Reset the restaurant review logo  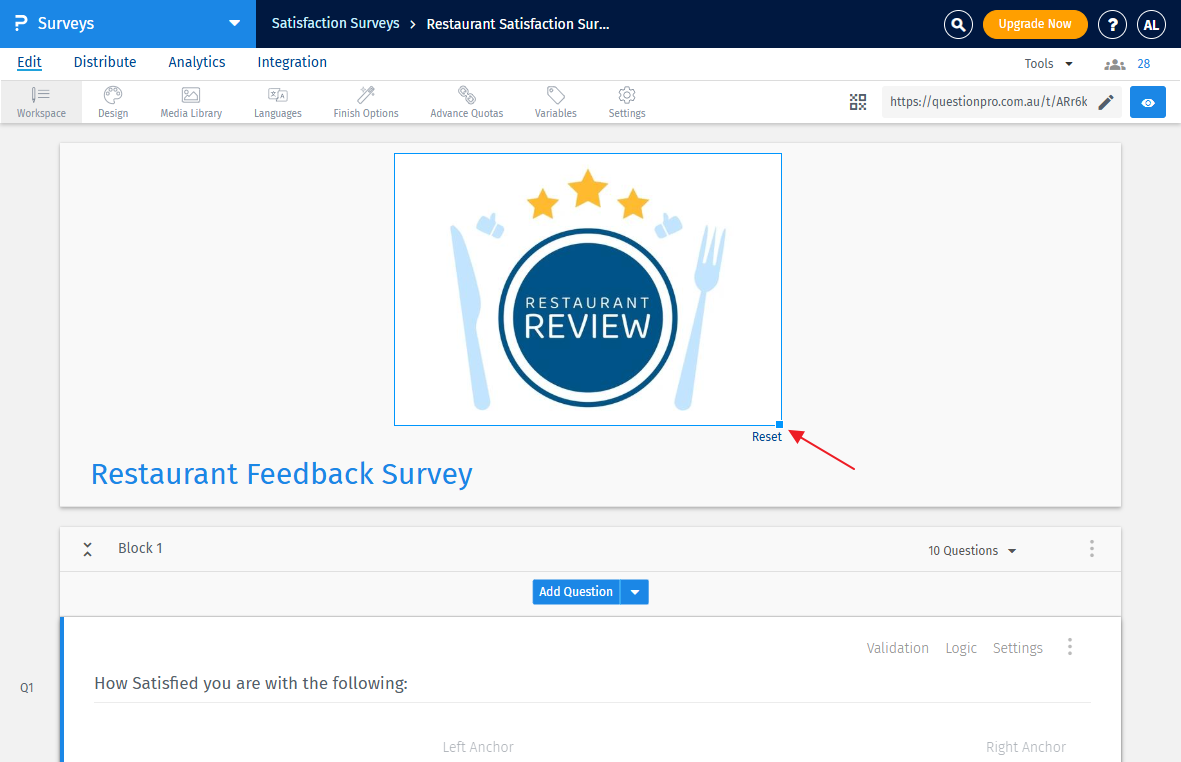[x=766, y=436]
